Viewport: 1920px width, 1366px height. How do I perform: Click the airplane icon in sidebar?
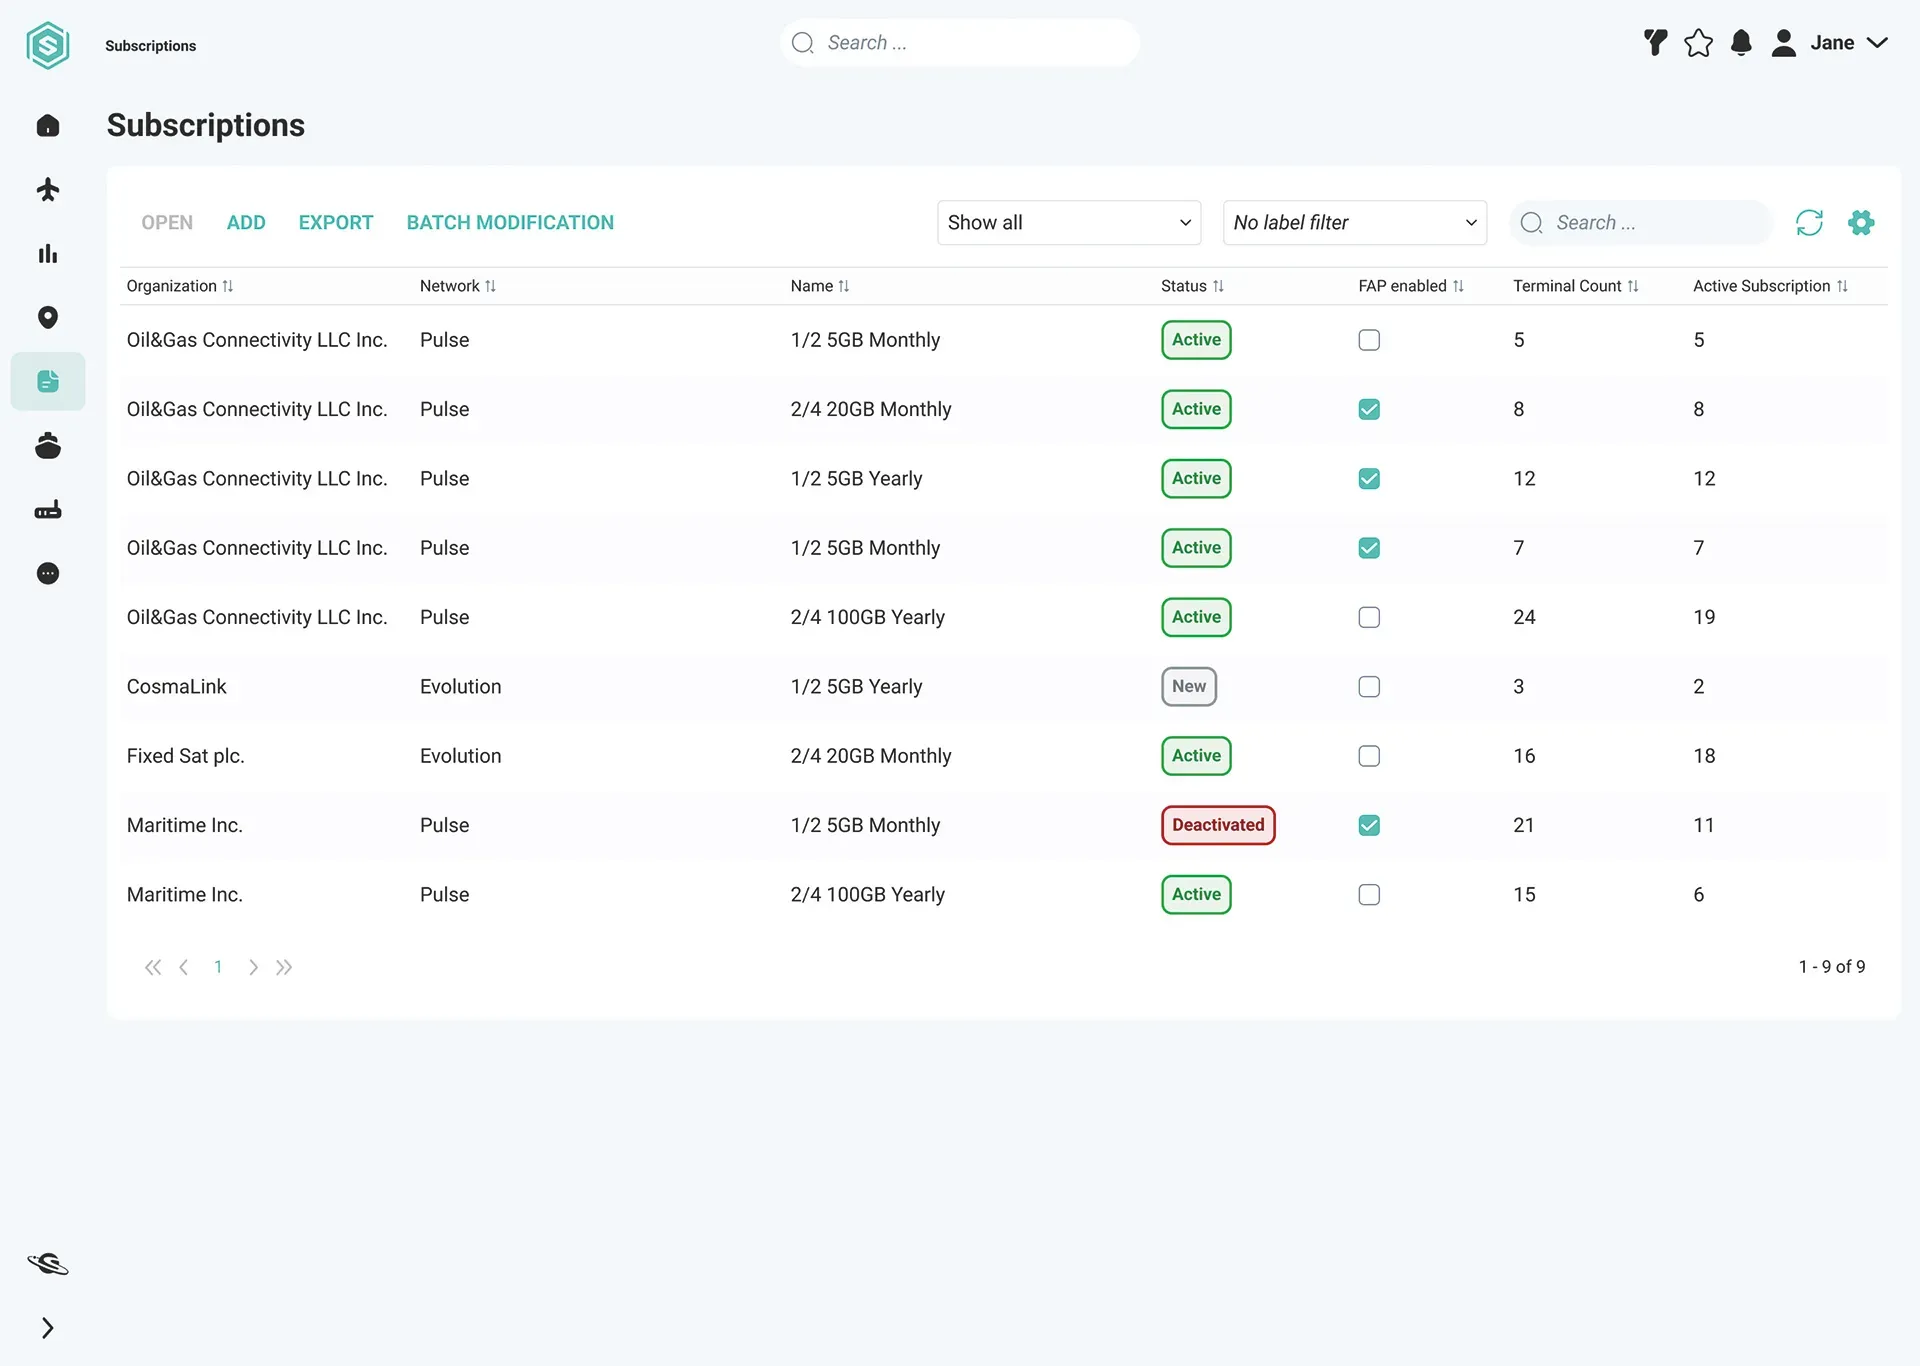[48, 189]
